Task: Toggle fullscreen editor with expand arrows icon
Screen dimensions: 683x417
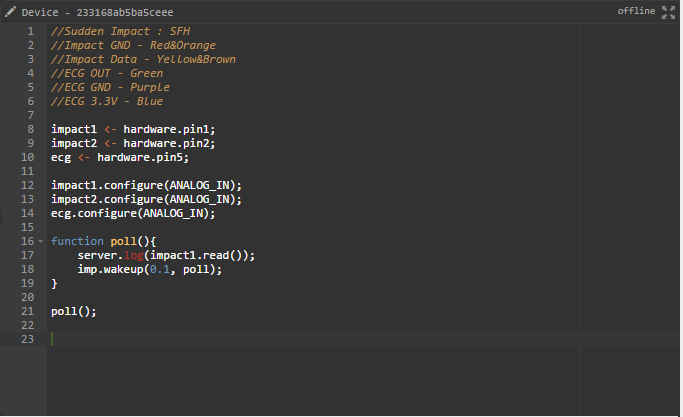Action: click(668, 12)
